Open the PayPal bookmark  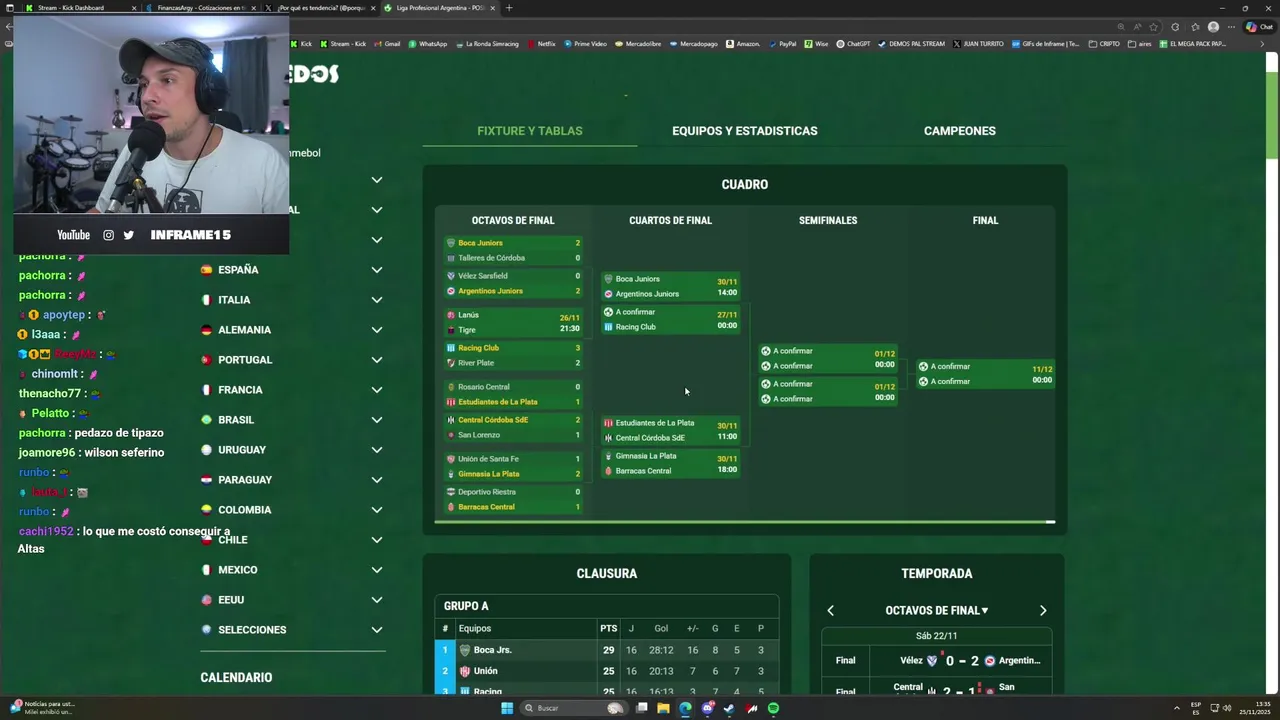click(x=782, y=44)
